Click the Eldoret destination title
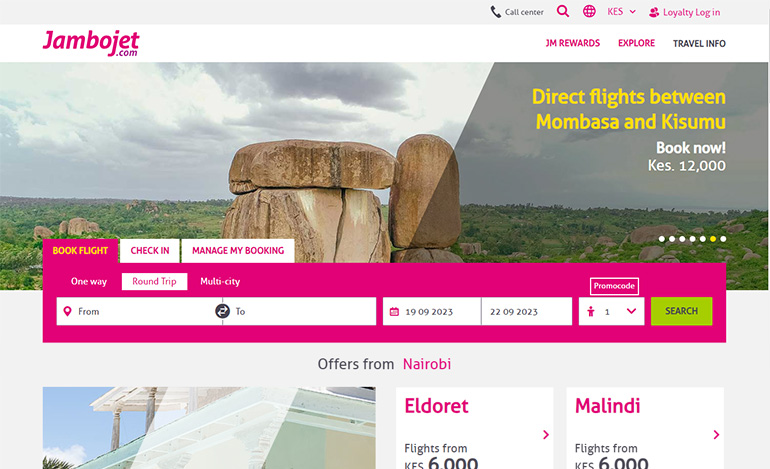 [x=436, y=406]
